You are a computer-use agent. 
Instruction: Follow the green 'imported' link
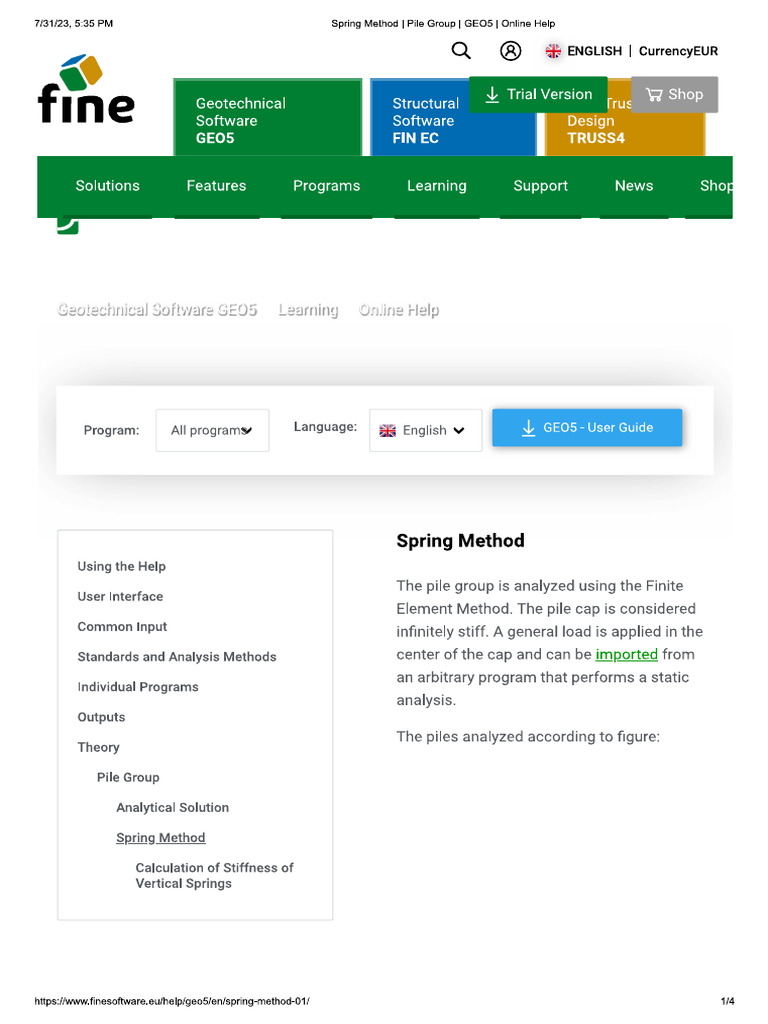coord(626,655)
